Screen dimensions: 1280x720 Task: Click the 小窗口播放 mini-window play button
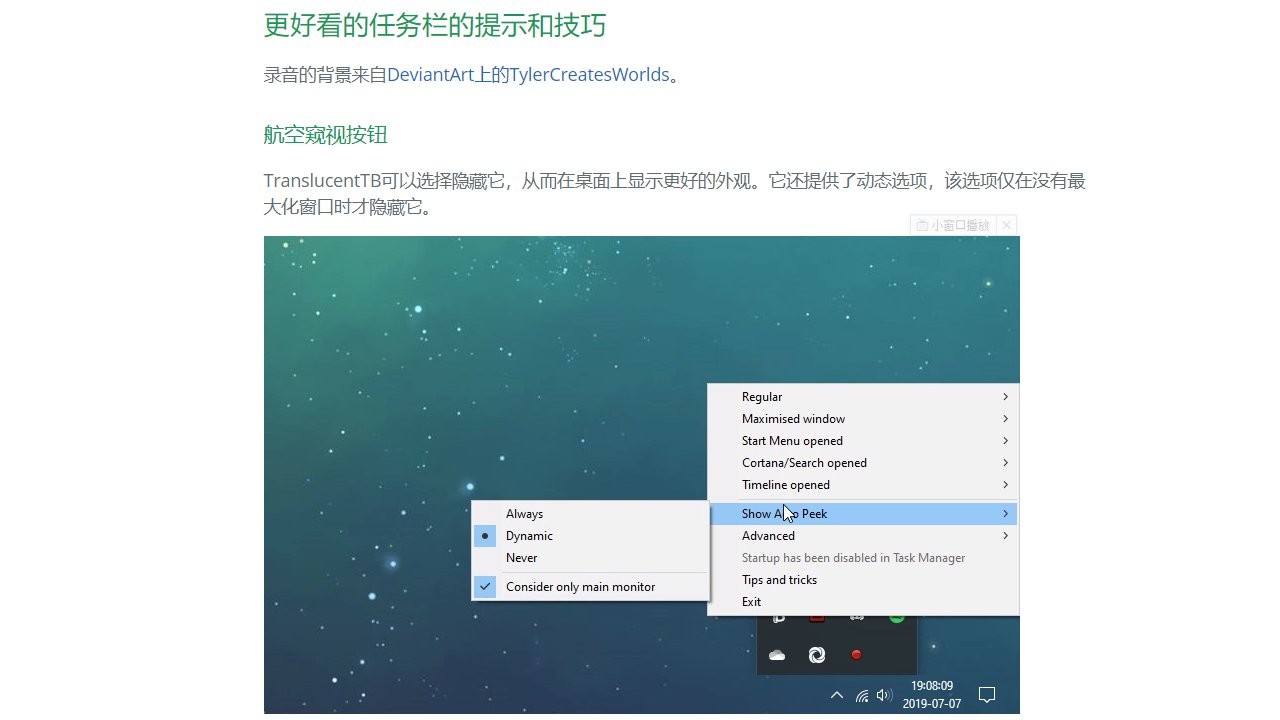953,225
